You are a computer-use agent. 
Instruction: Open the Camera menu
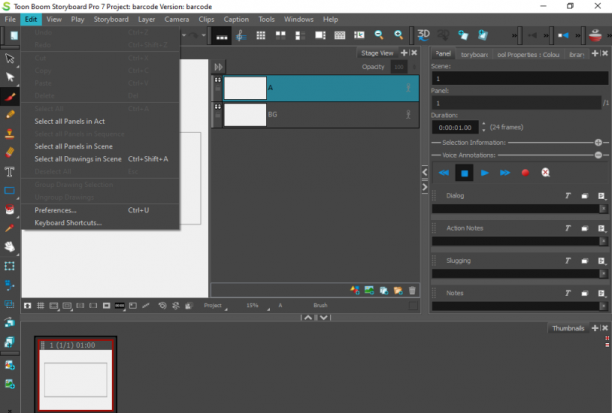(x=176, y=19)
